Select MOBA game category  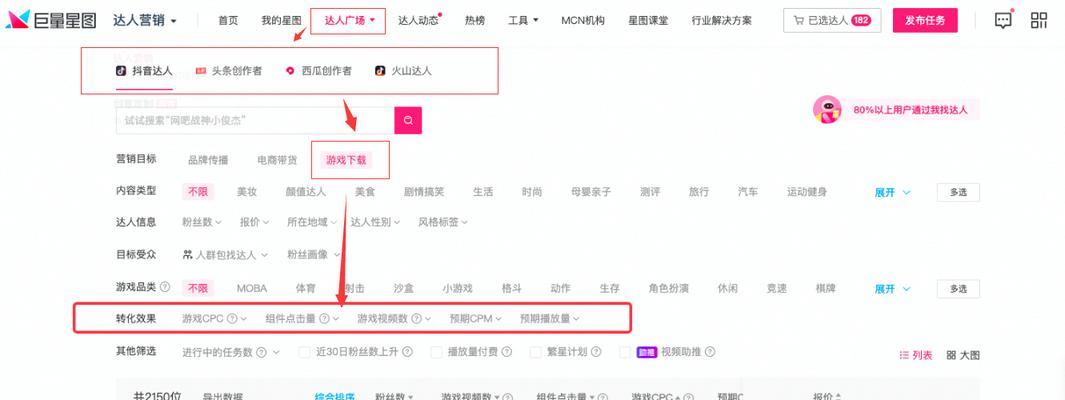252,288
